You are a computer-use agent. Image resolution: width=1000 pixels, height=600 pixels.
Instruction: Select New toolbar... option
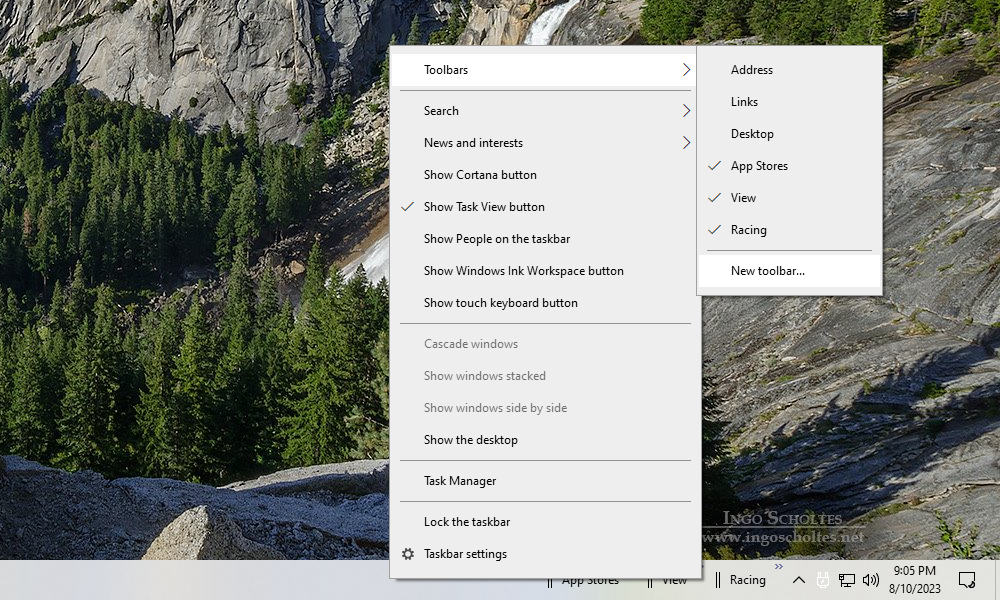(790, 271)
